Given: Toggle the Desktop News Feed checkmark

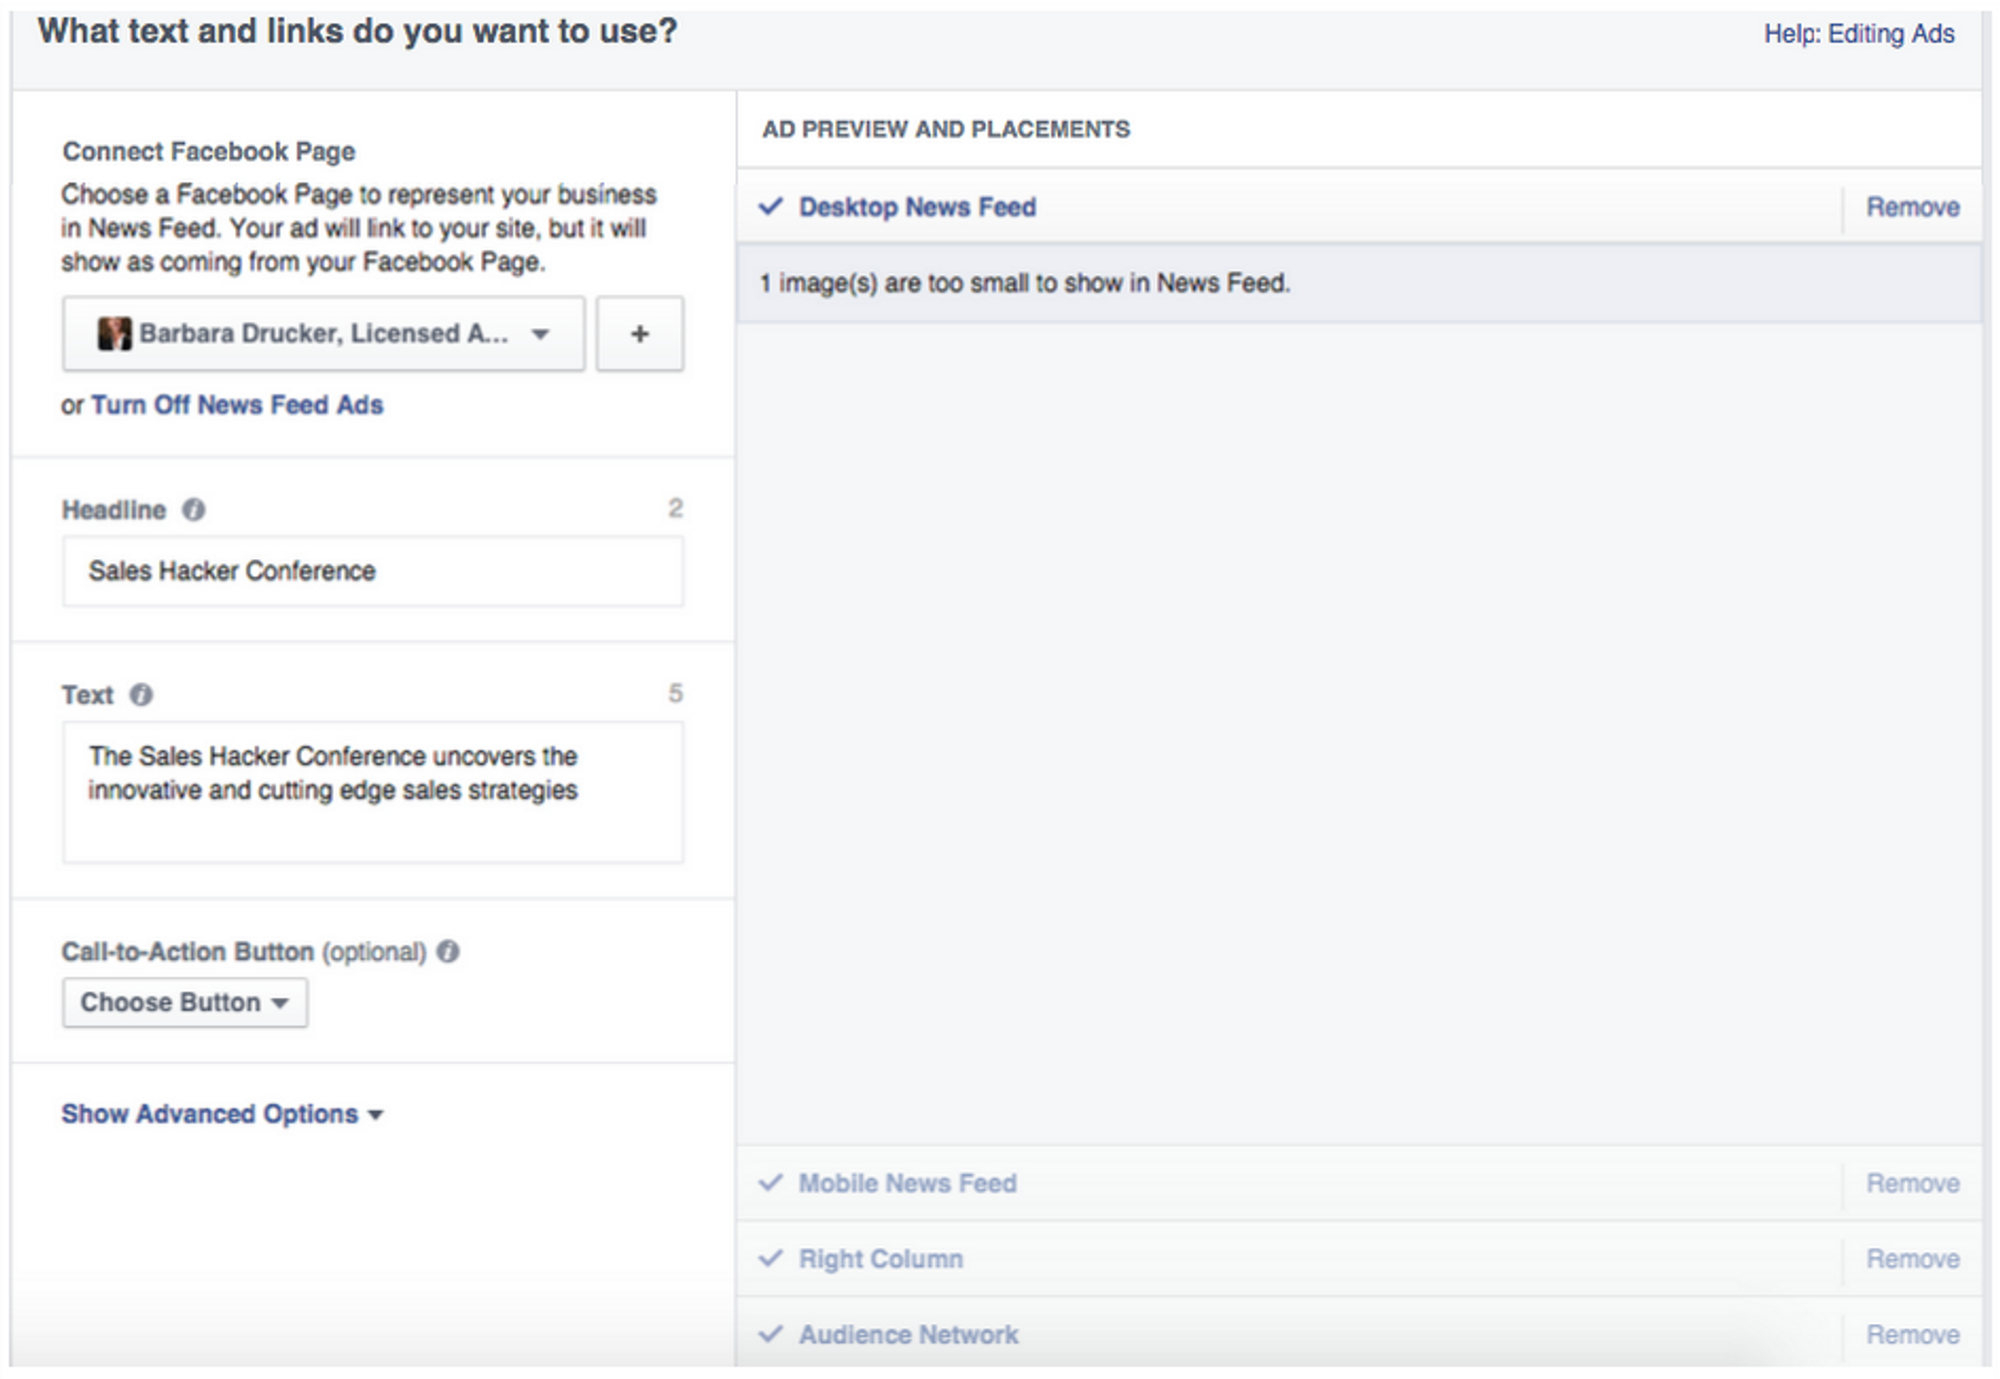Looking at the screenshot, I should [x=770, y=207].
